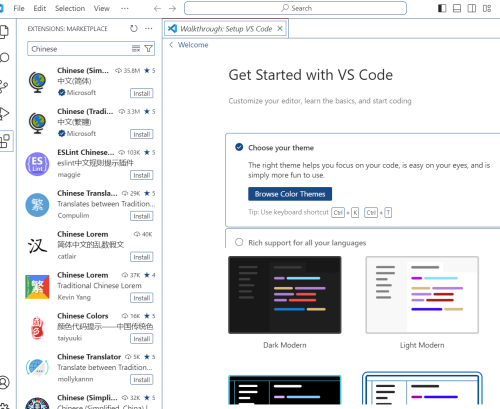
Task: Install the Chinese Translator extension
Action: (142, 380)
